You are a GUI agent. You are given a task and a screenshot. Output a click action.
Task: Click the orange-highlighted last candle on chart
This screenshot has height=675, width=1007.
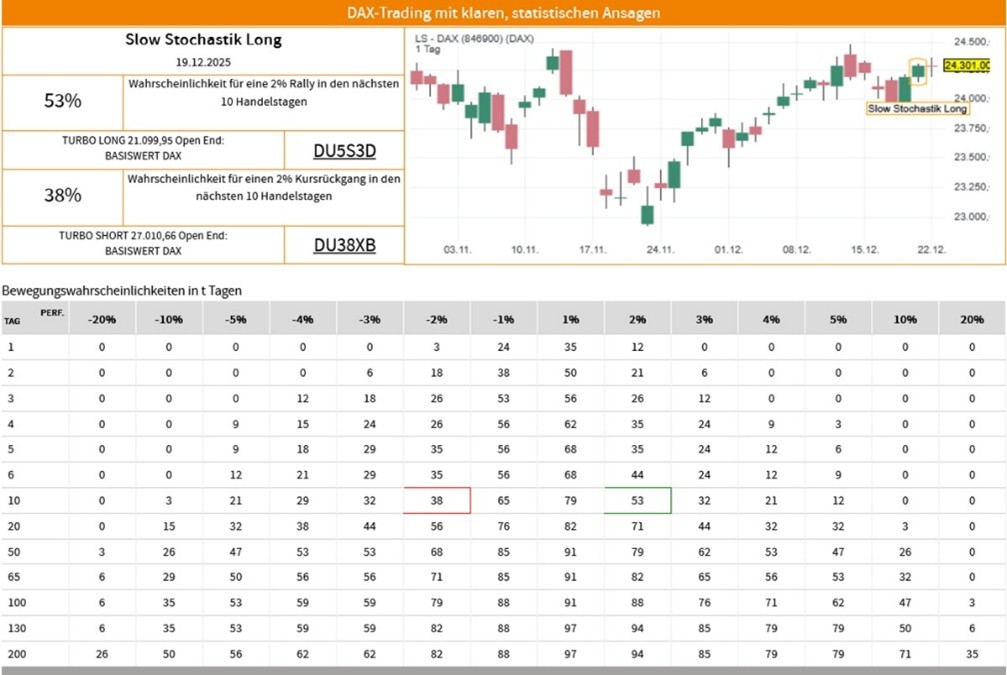[x=918, y=69]
